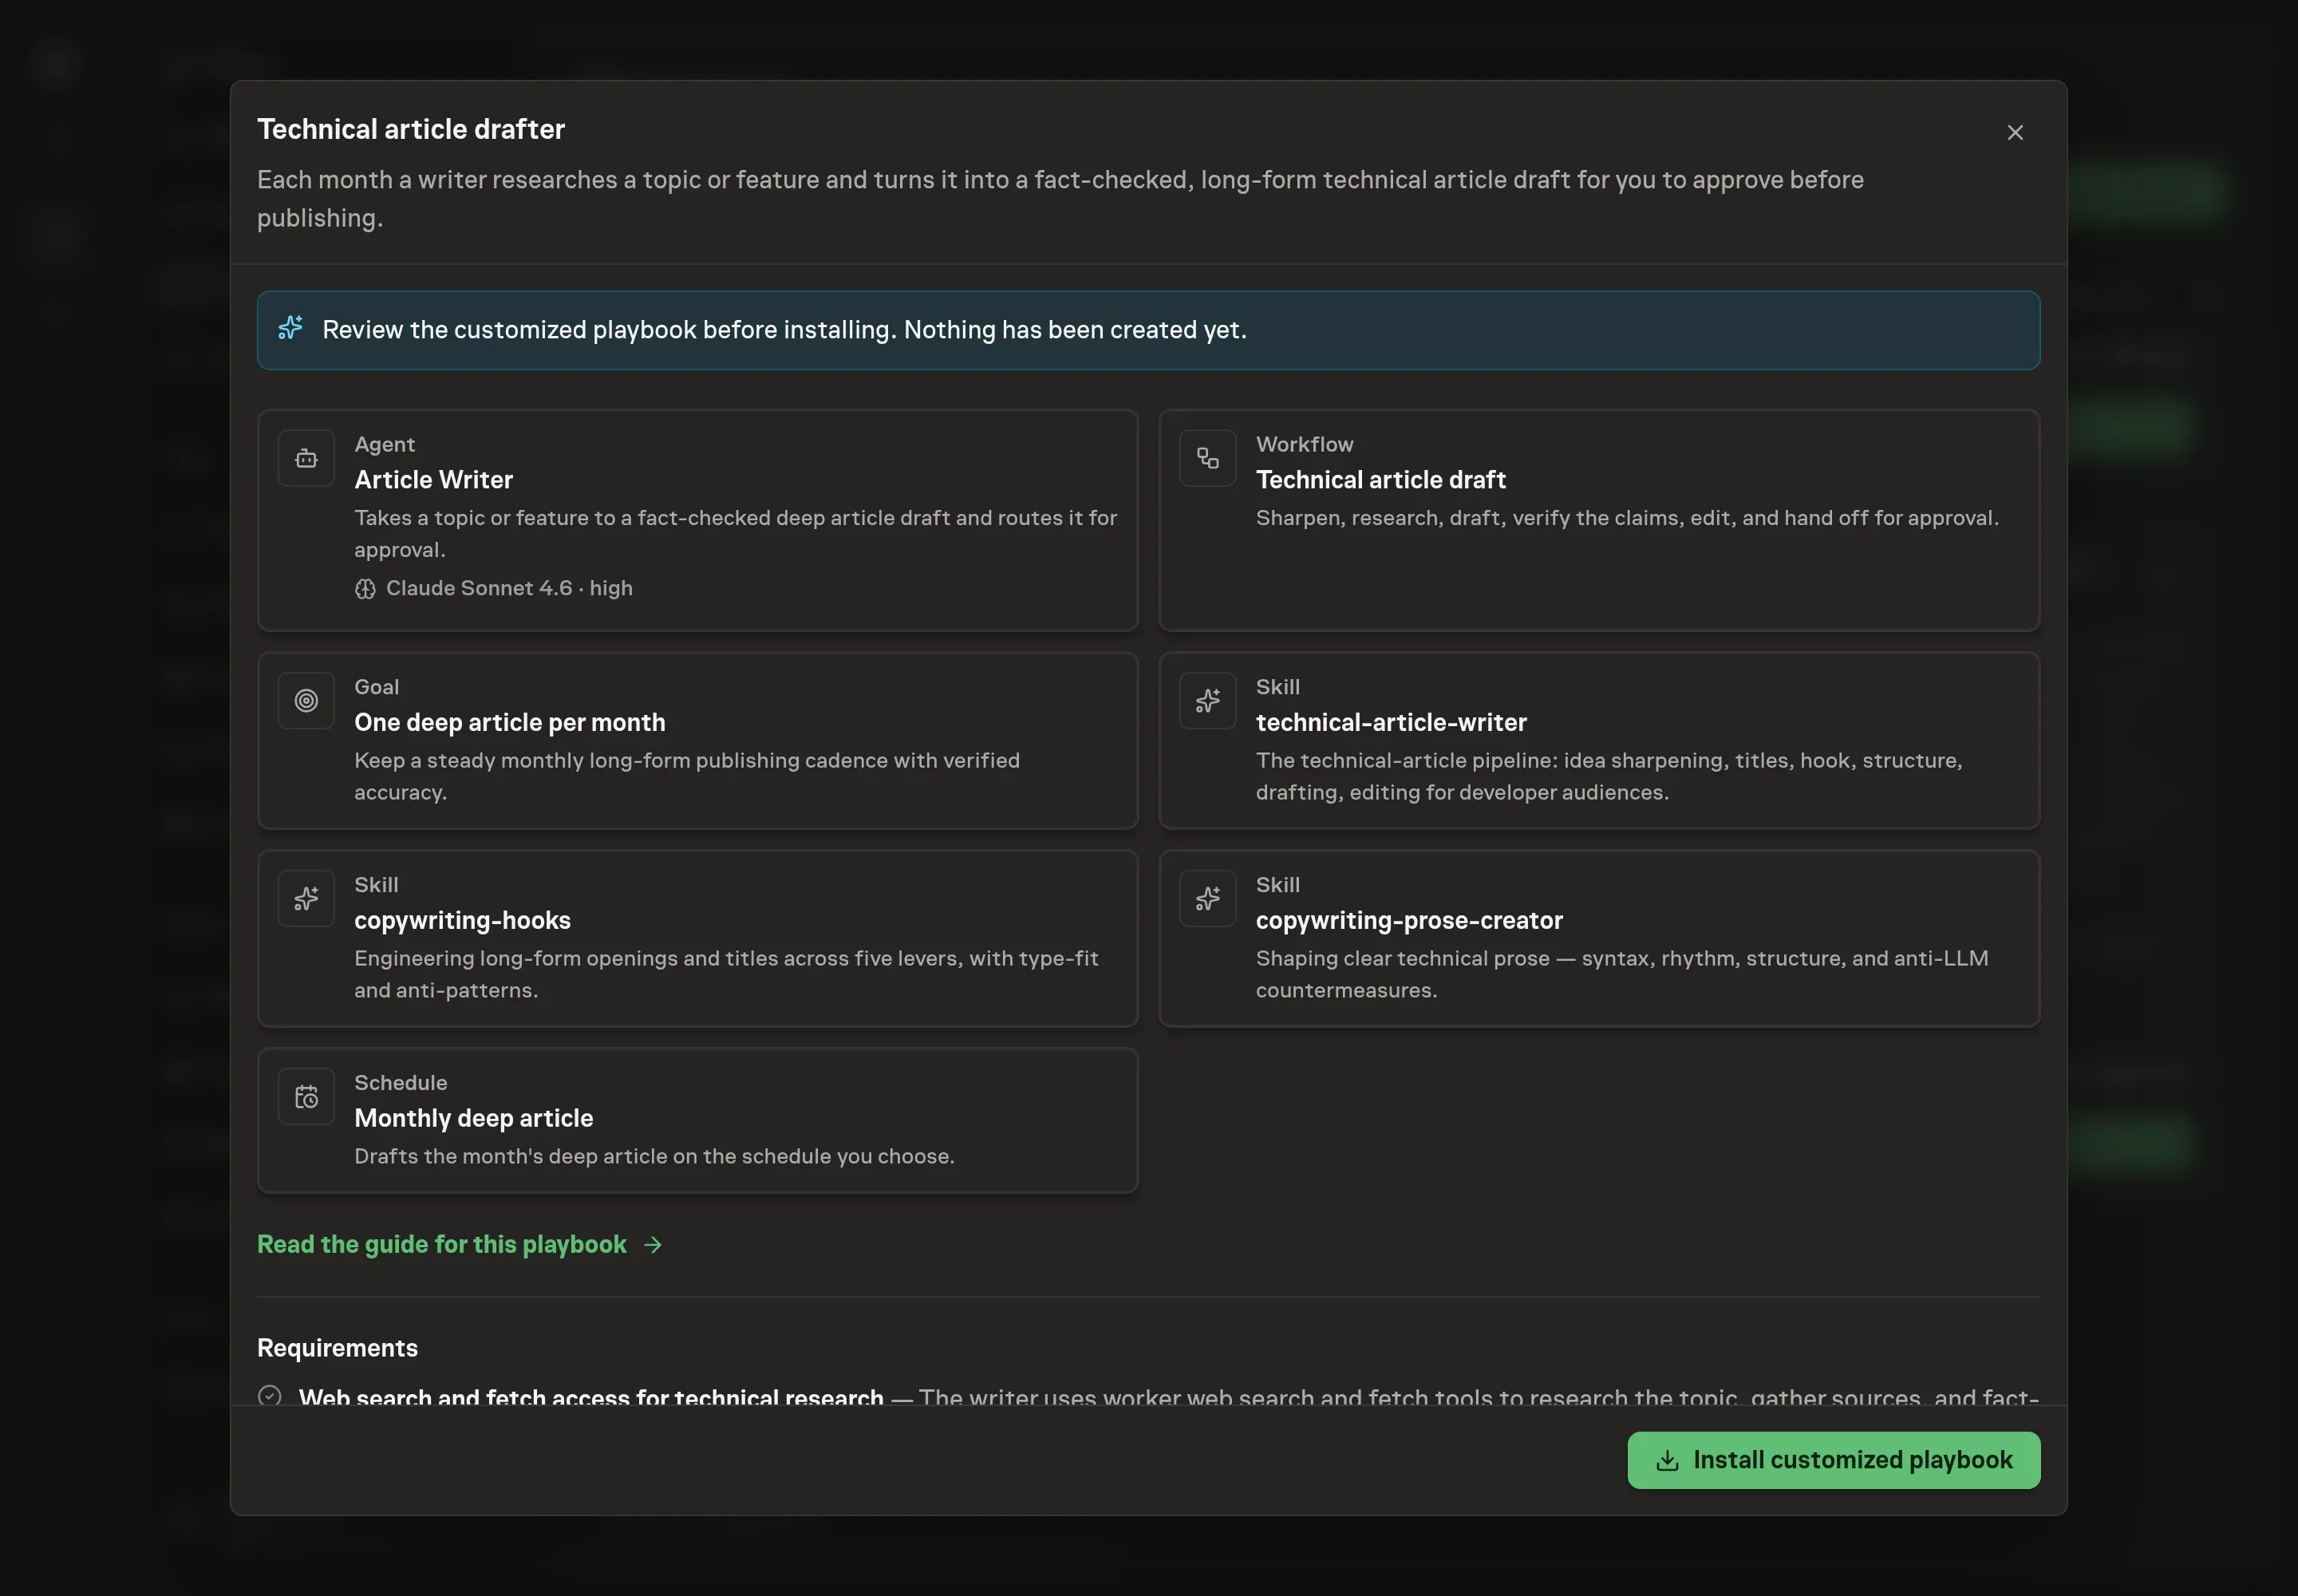Screen dimensions: 2298x1596
Task: Select the copywriting-hooks skill name
Action: click(462, 919)
